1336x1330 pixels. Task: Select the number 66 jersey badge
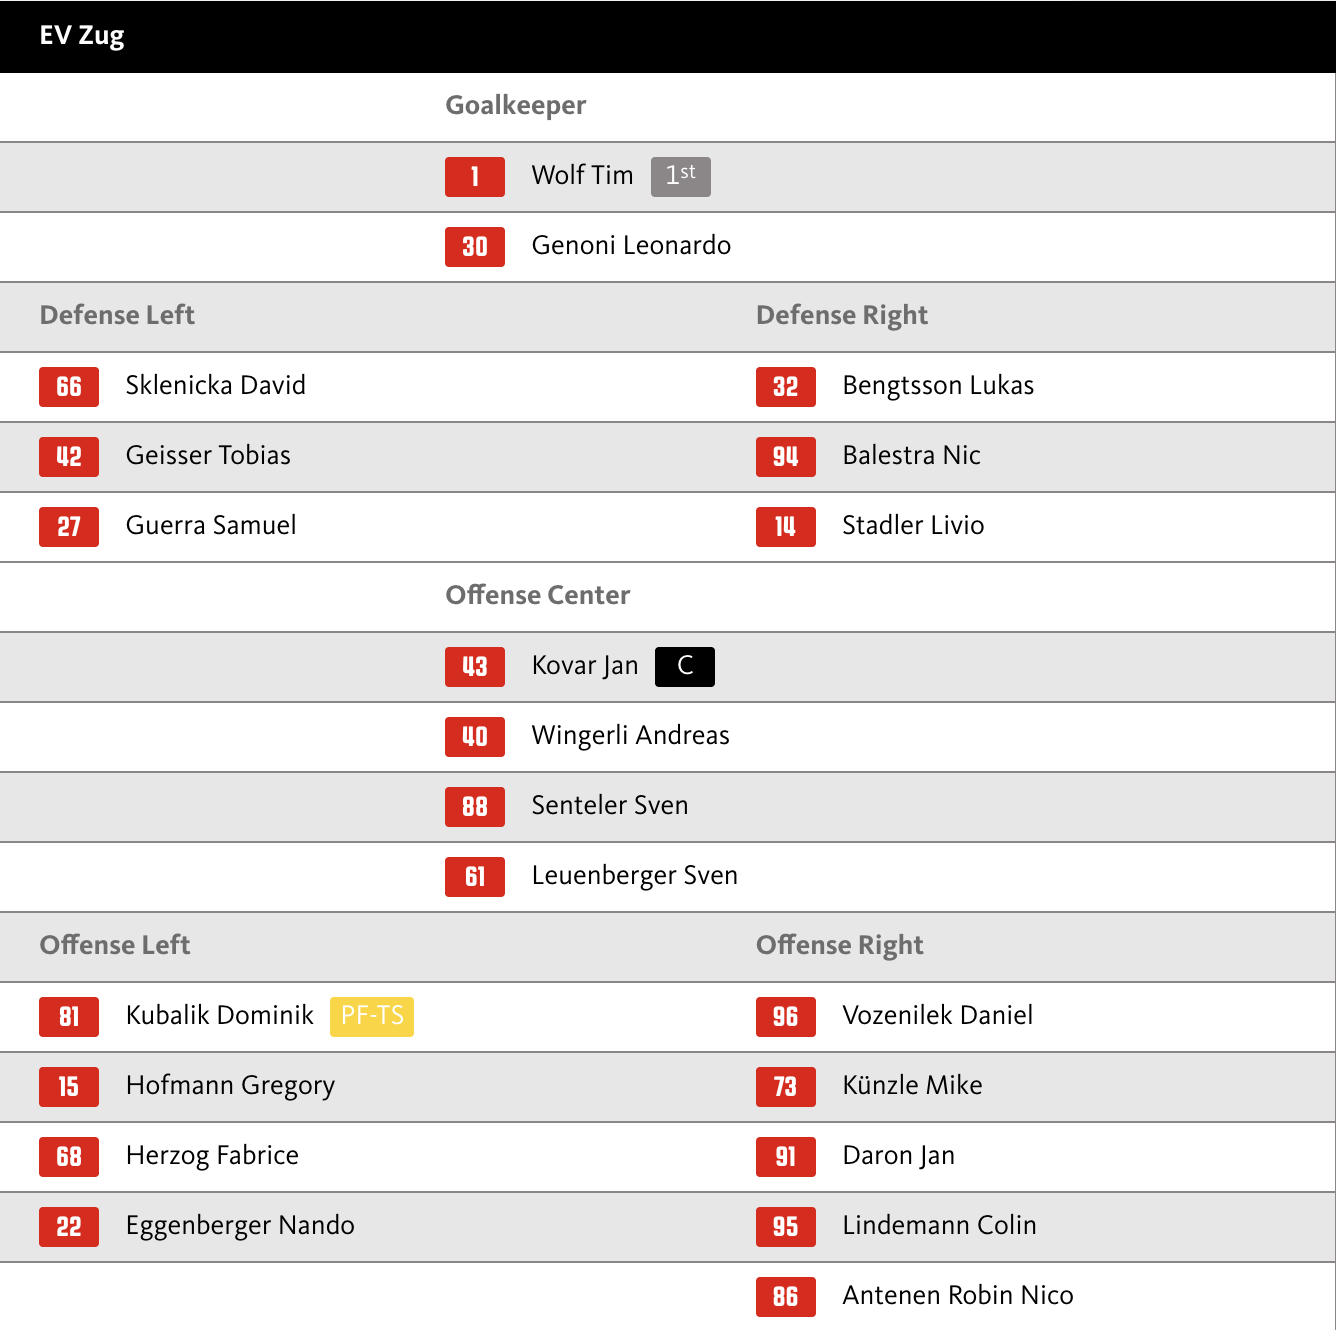click(x=69, y=387)
